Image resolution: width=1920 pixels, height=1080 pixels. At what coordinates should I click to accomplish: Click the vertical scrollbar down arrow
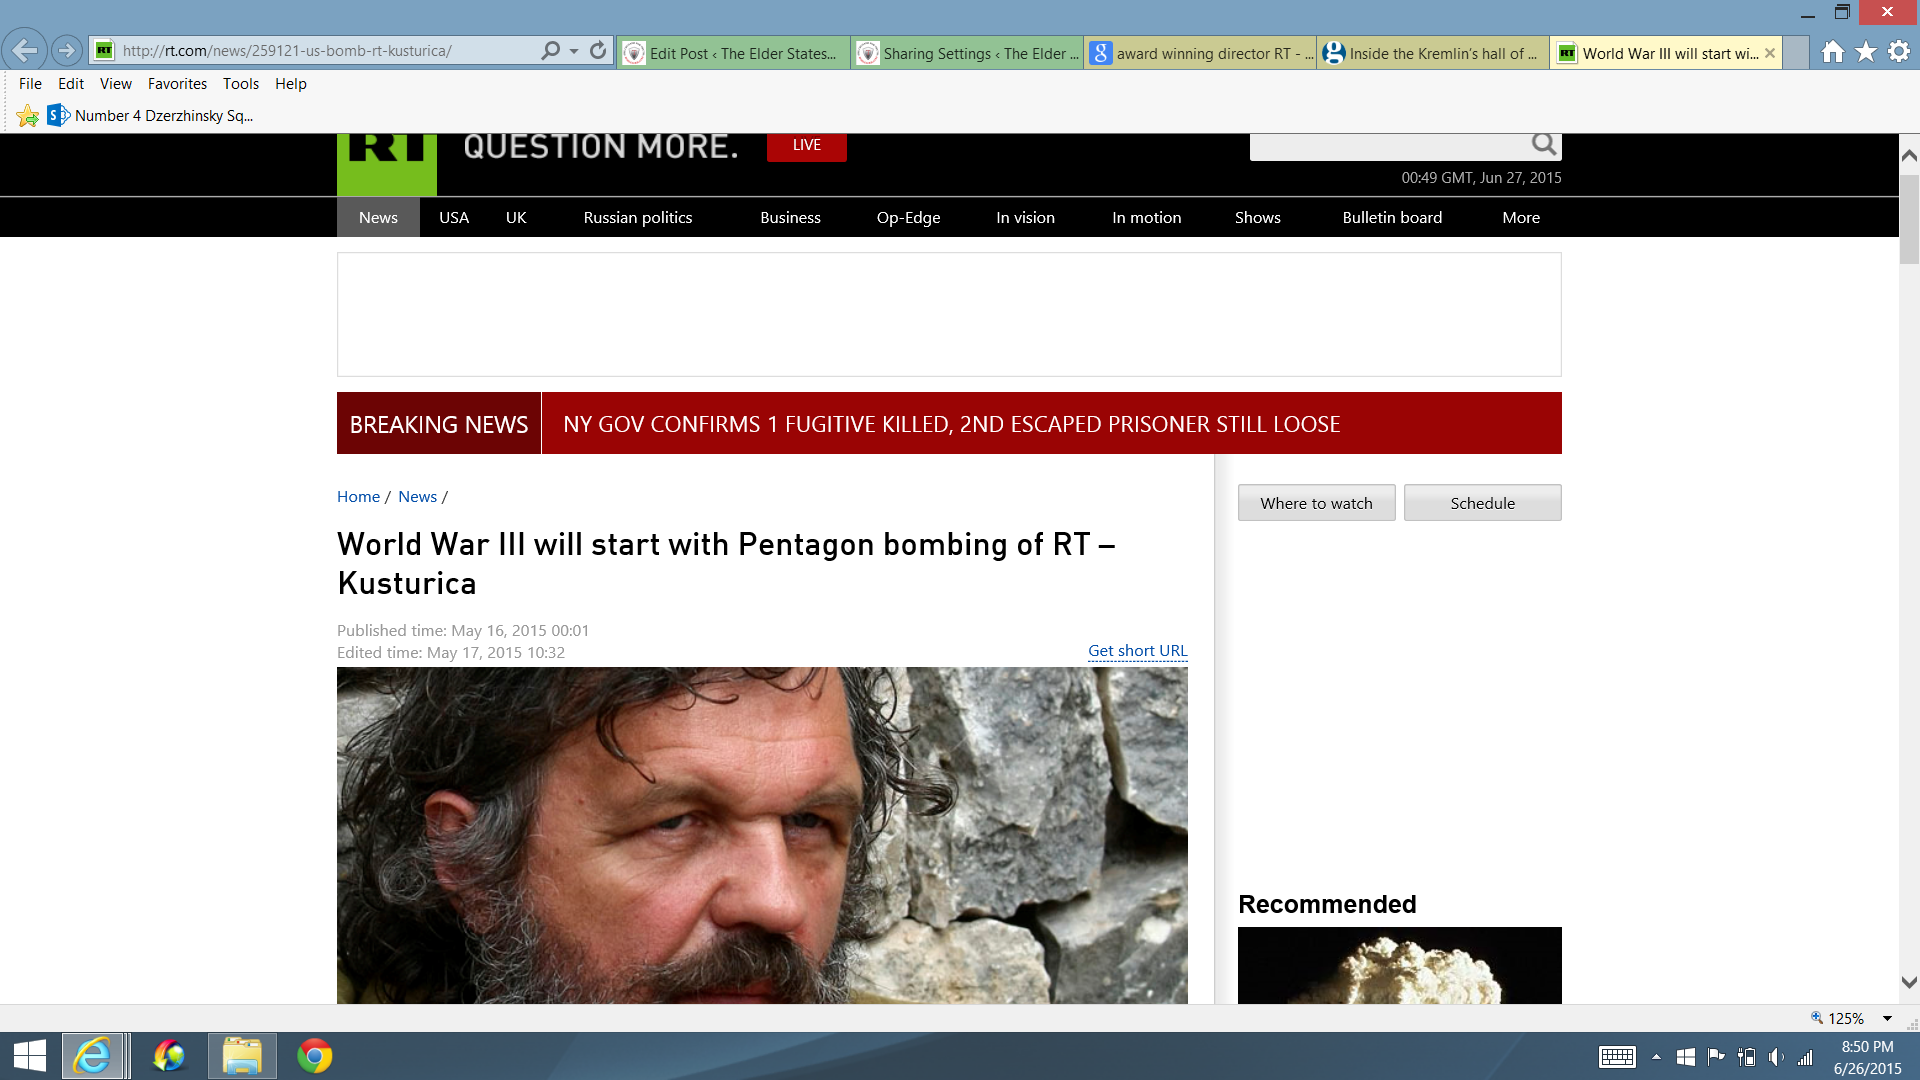click(x=1908, y=982)
